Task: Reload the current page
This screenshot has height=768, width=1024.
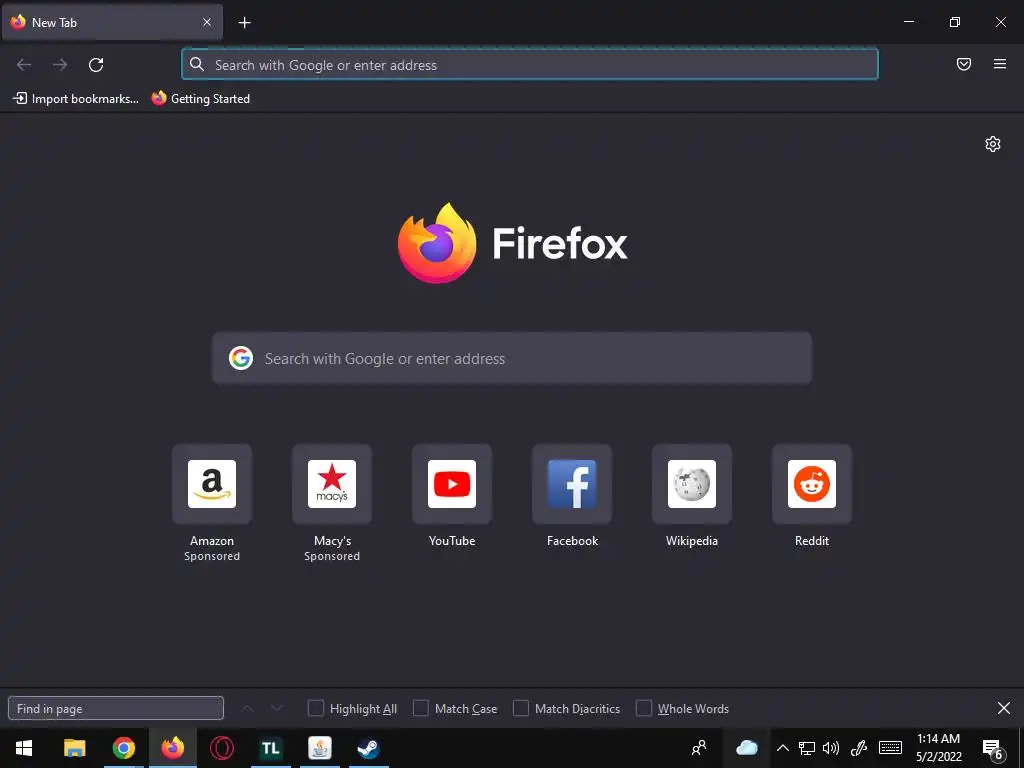Action: click(96, 65)
